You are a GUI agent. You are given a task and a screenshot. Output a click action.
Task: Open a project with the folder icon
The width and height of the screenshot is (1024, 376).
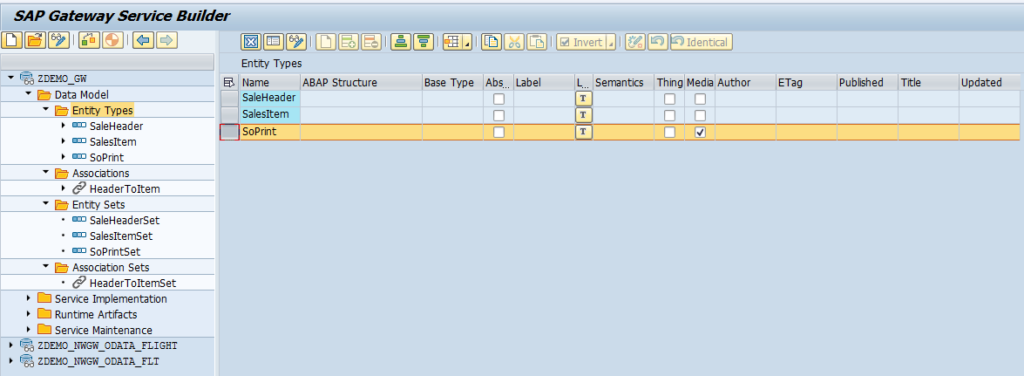coord(35,40)
